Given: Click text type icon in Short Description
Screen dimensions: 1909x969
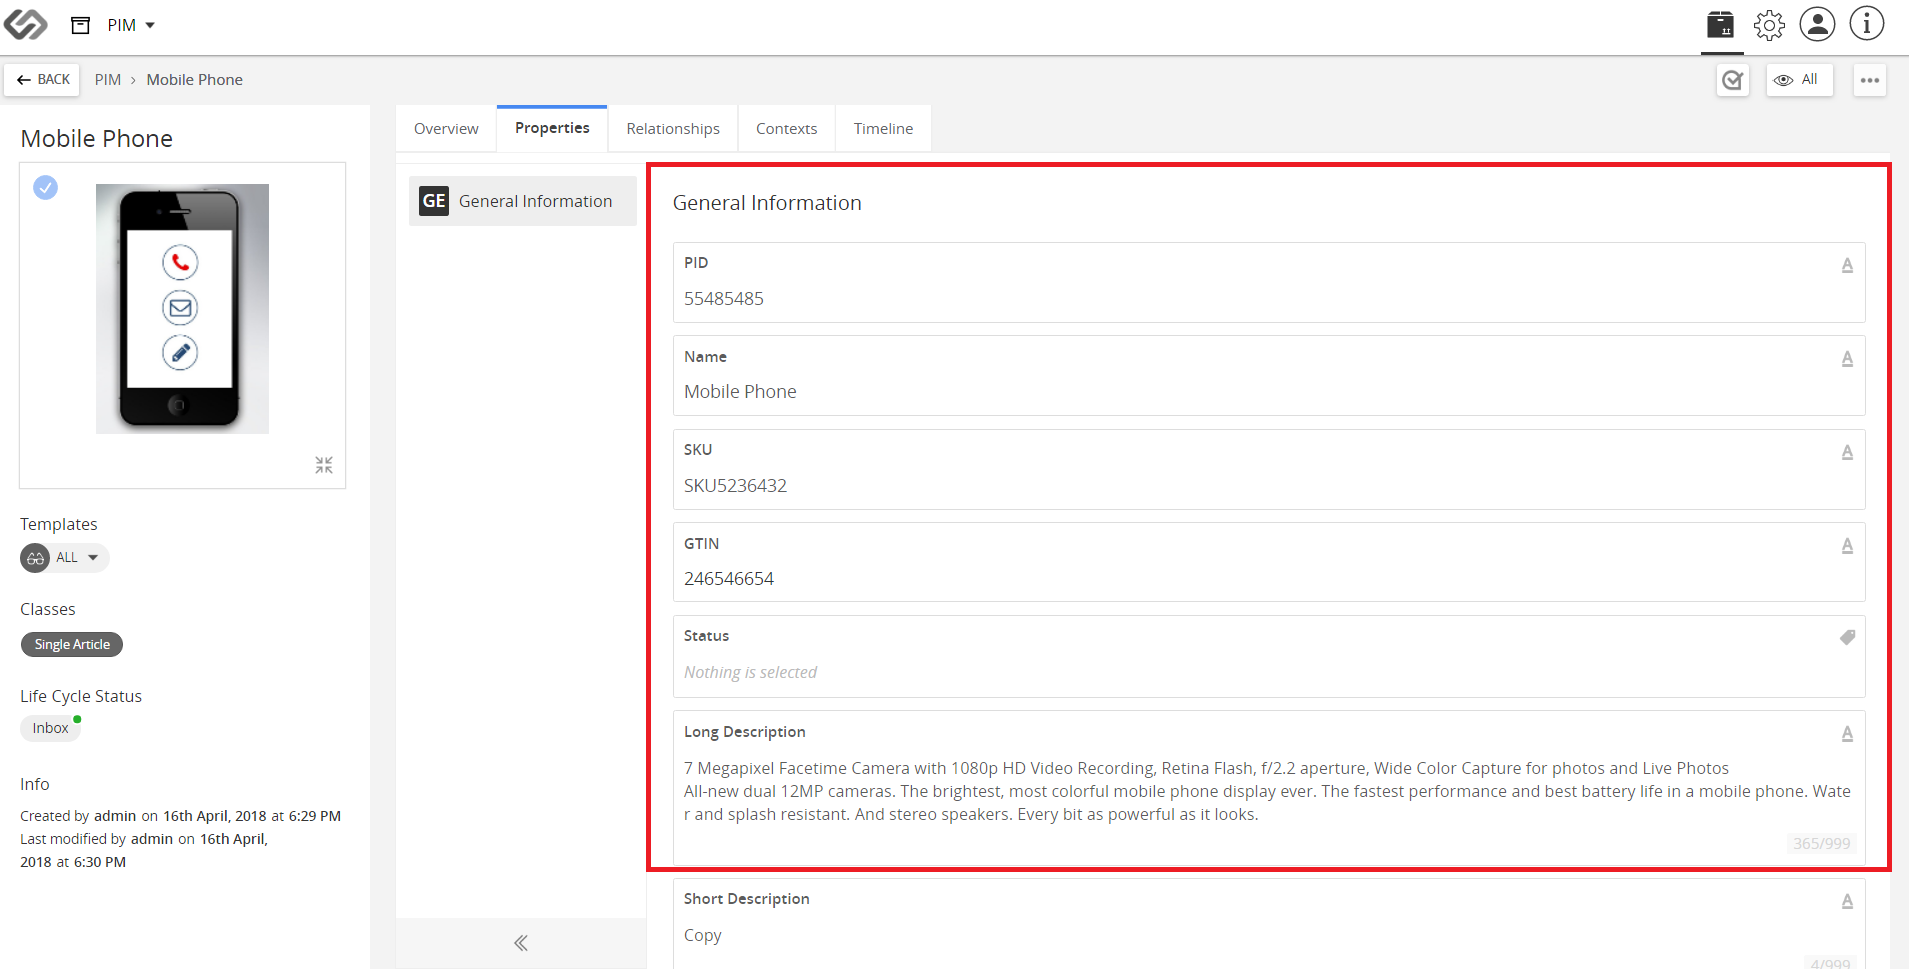Looking at the screenshot, I should pos(1847,901).
